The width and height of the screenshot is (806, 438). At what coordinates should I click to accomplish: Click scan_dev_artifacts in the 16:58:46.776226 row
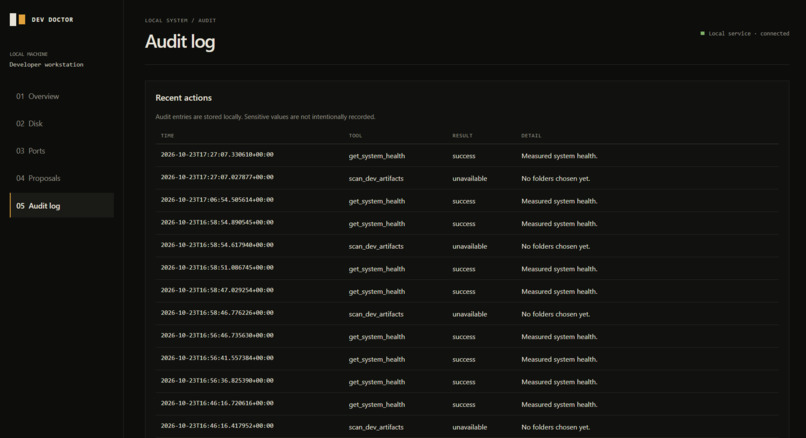(376, 314)
